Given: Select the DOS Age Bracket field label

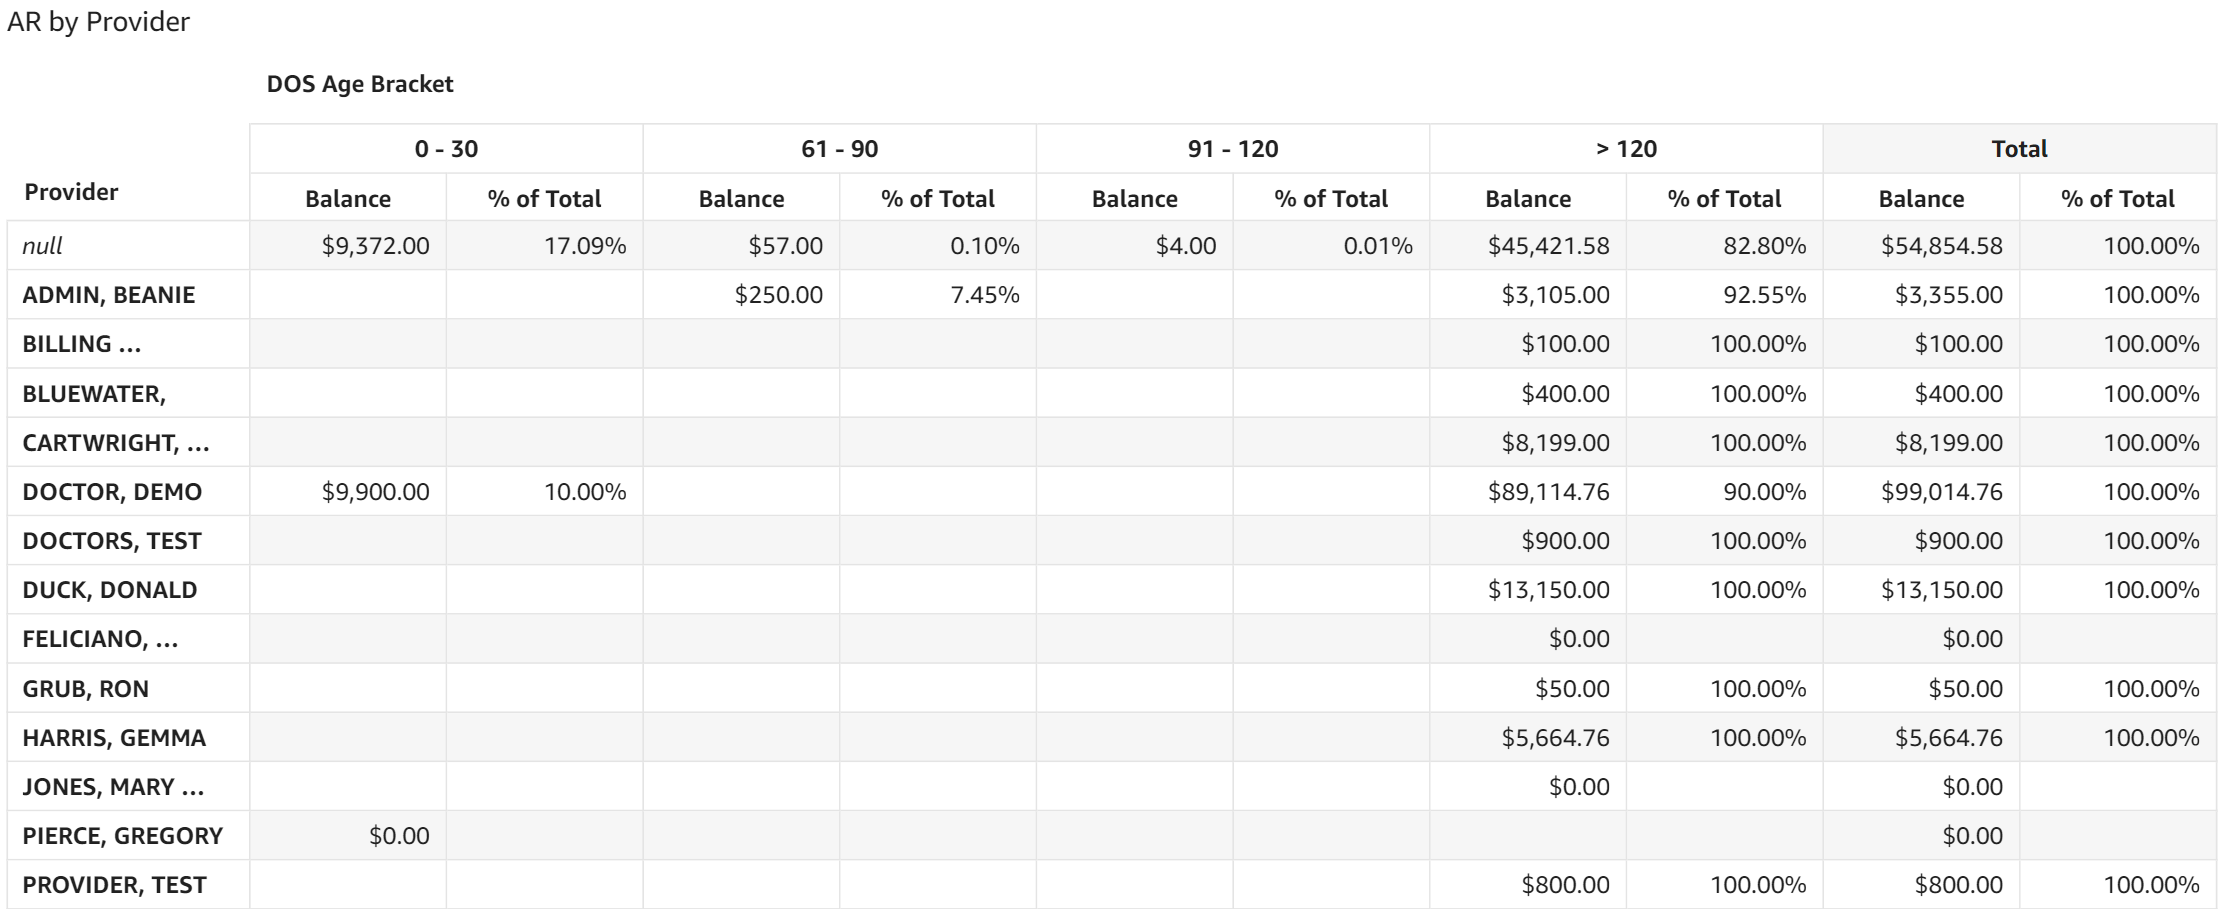Looking at the screenshot, I should [359, 84].
